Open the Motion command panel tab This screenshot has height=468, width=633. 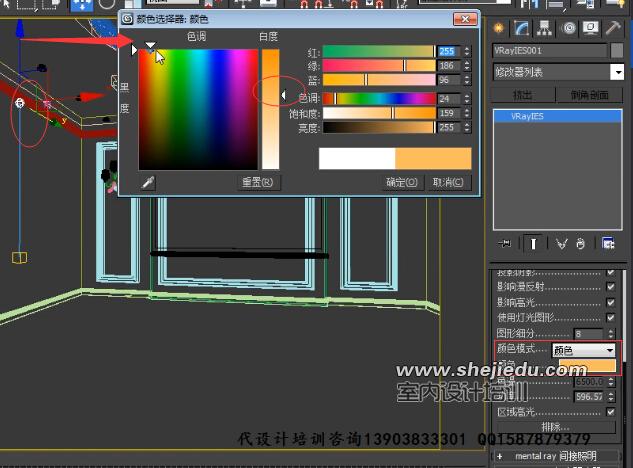pyautogui.click(x=569, y=27)
